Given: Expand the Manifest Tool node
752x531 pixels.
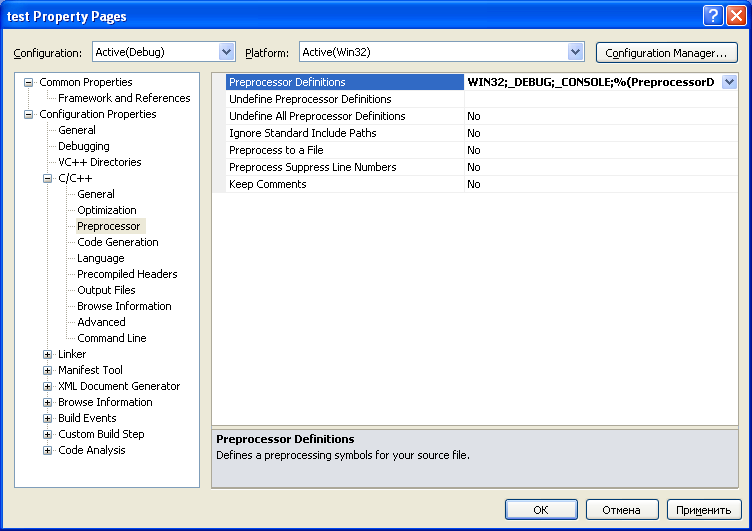Looking at the screenshot, I should (x=47, y=370).
